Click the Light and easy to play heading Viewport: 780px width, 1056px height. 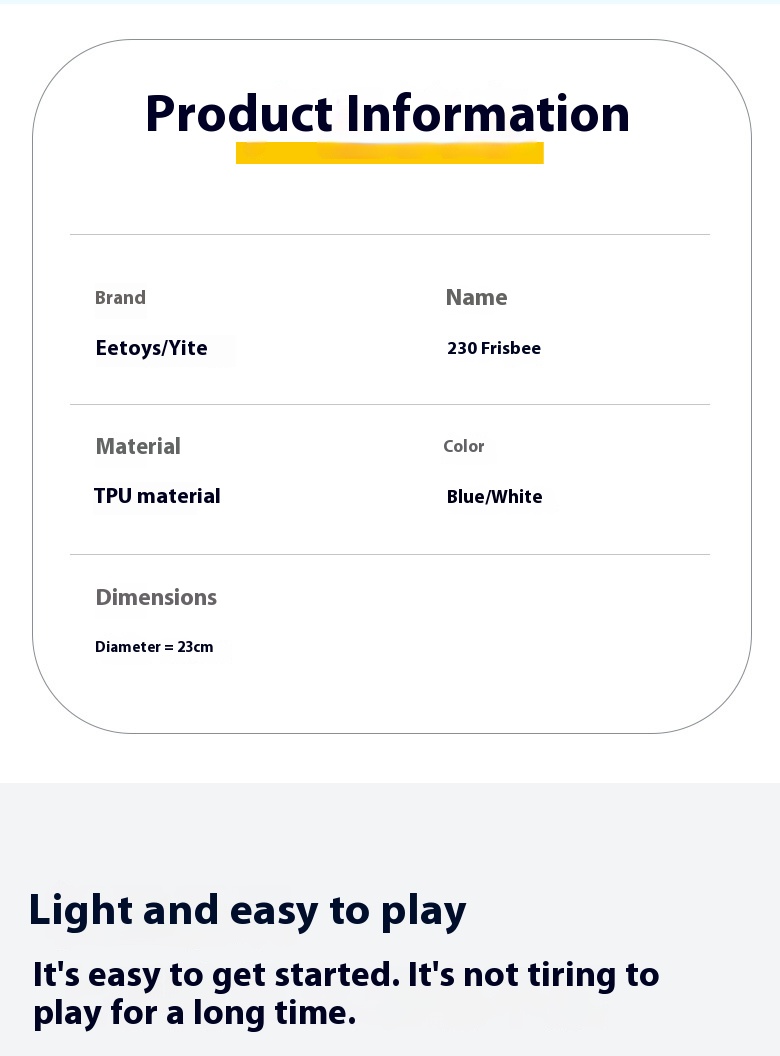coord(247,911)
